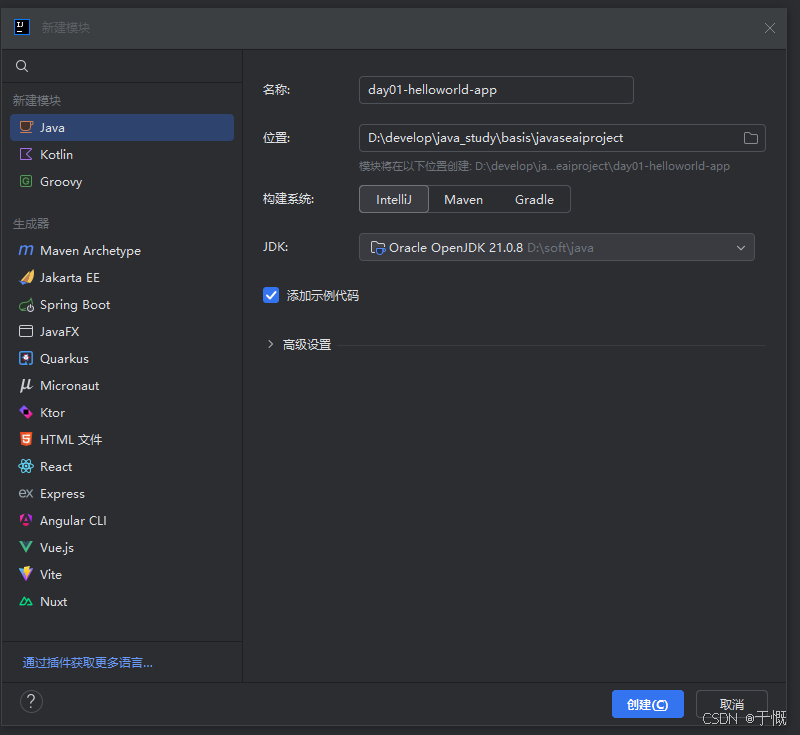800x735 pixels.
Task: Choose the Ktor generator icon
Action: (x=26, y=412)
